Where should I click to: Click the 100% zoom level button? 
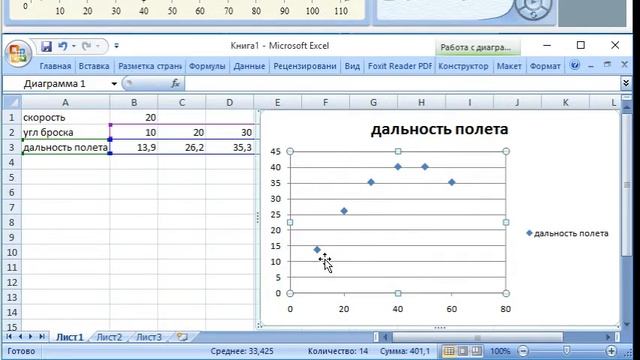[x=500, y=351]
